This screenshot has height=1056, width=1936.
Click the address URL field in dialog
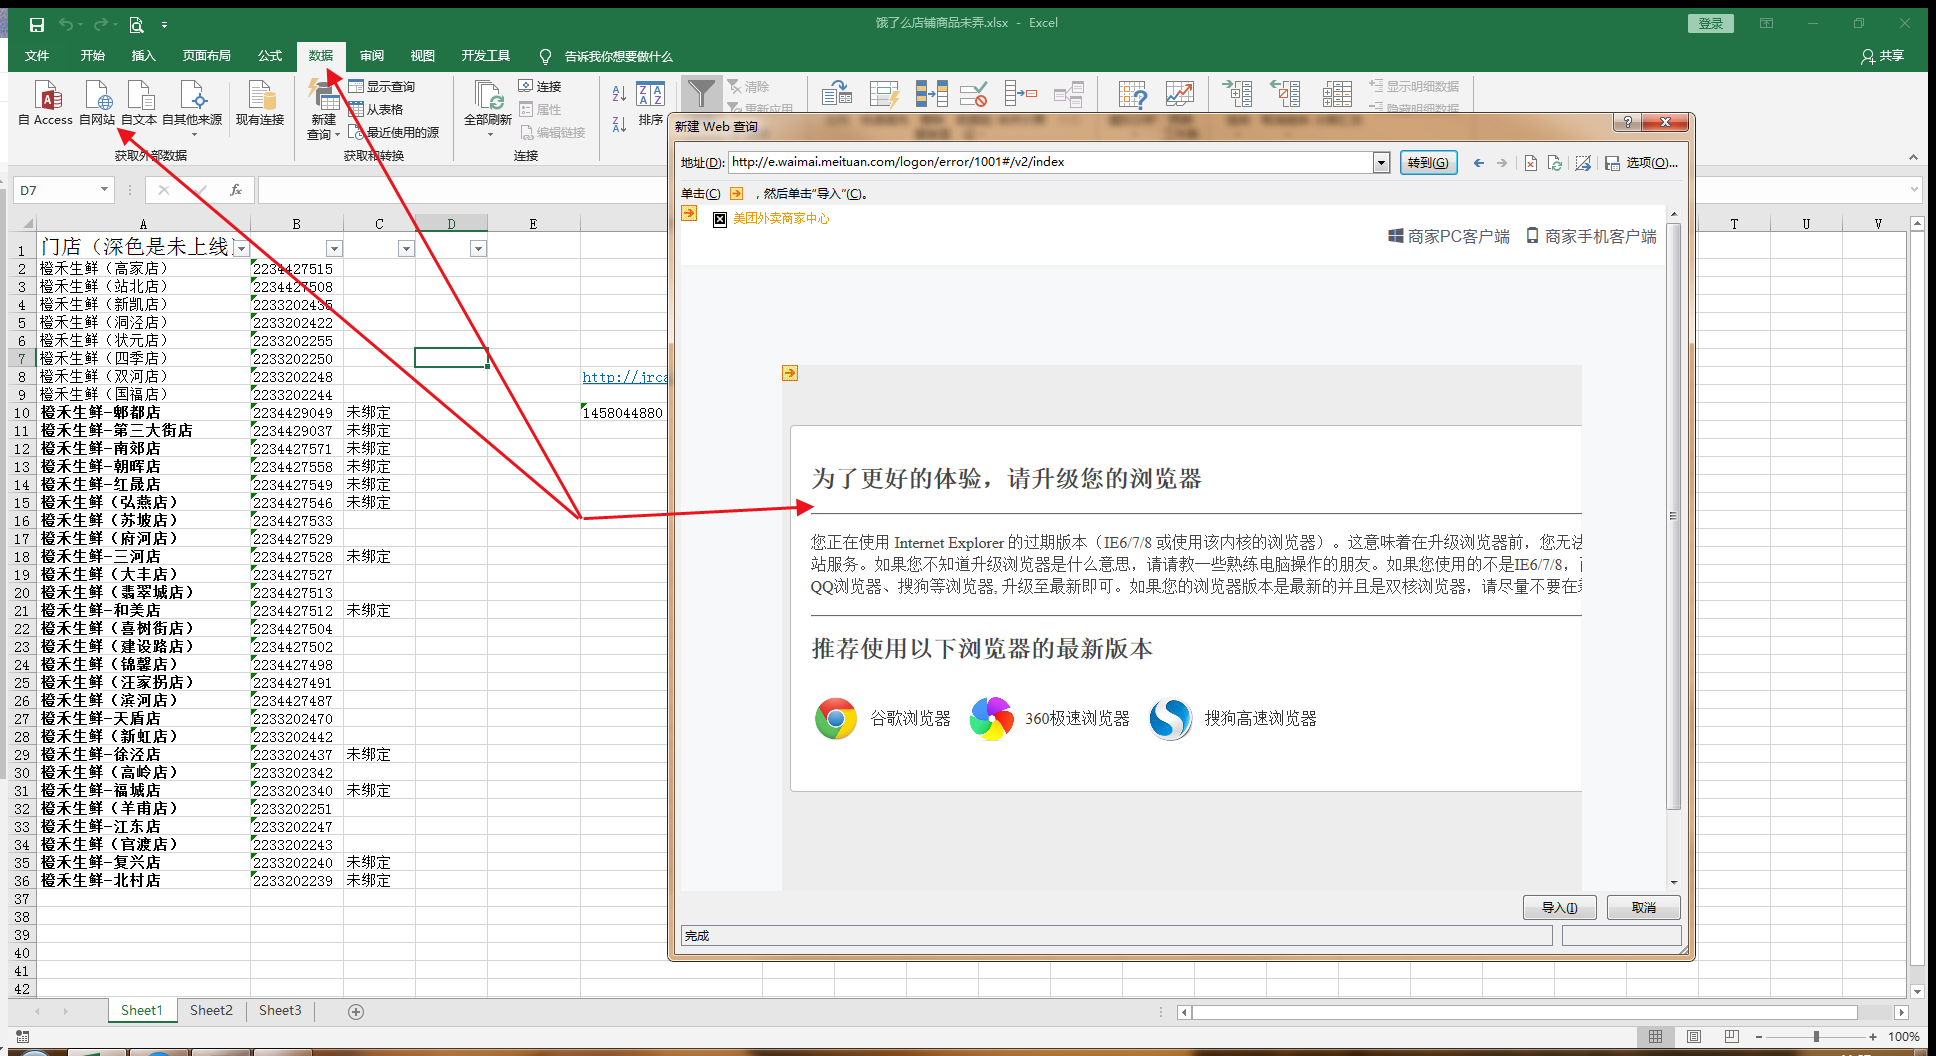(1050, 162)
